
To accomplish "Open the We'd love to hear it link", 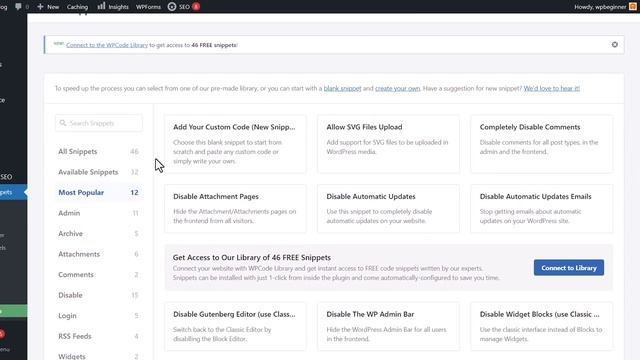I will click(552, 88).
